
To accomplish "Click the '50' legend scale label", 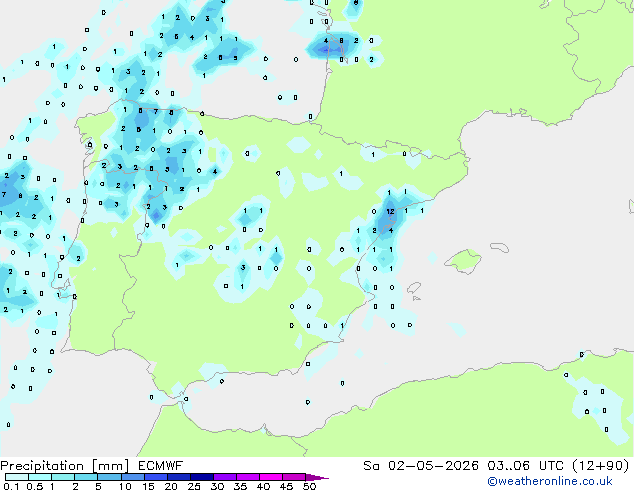I will point(309,486).
